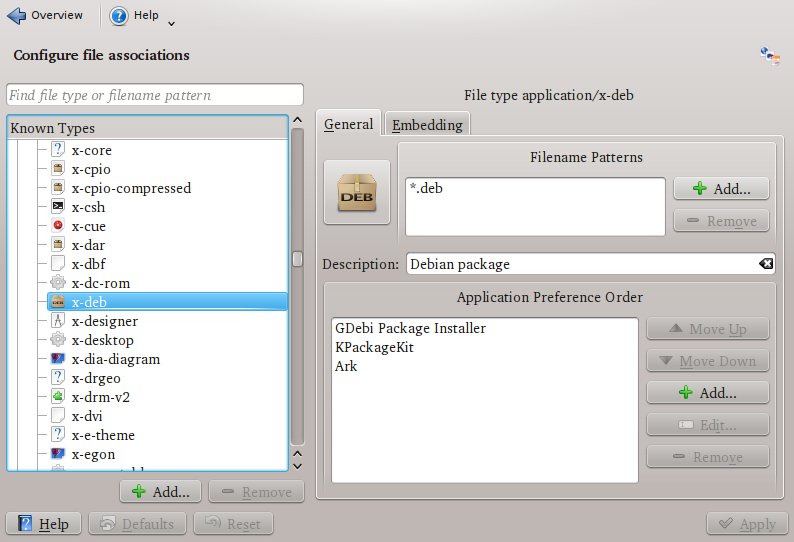Select x-cpio-compressed in Known Types
Screen dimensions: 794x542
click(x=131, y=188)
